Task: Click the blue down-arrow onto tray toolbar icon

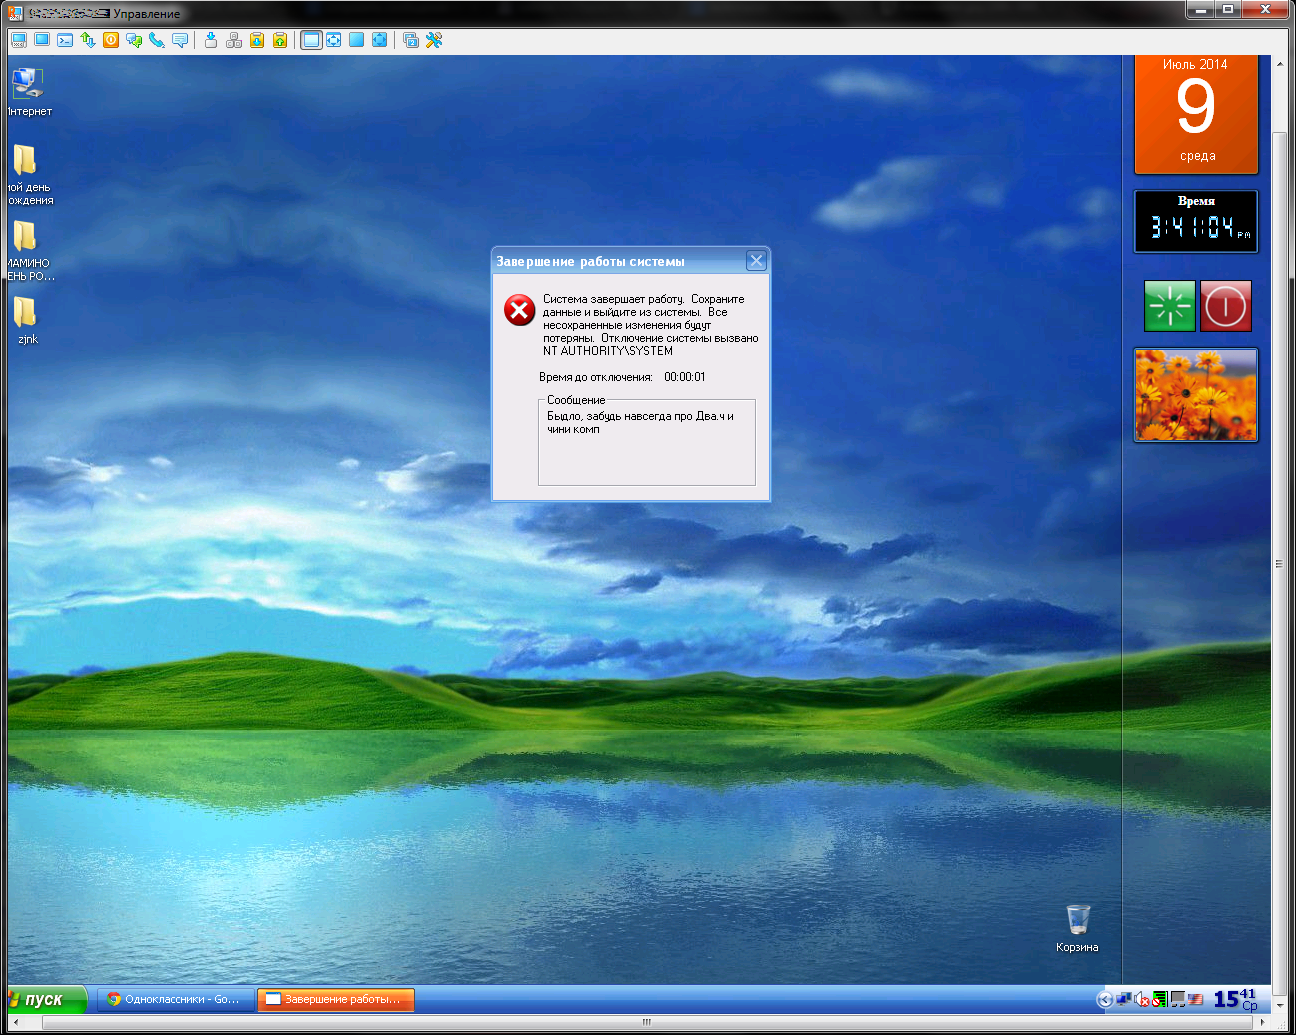Action: tap(211, 40)
